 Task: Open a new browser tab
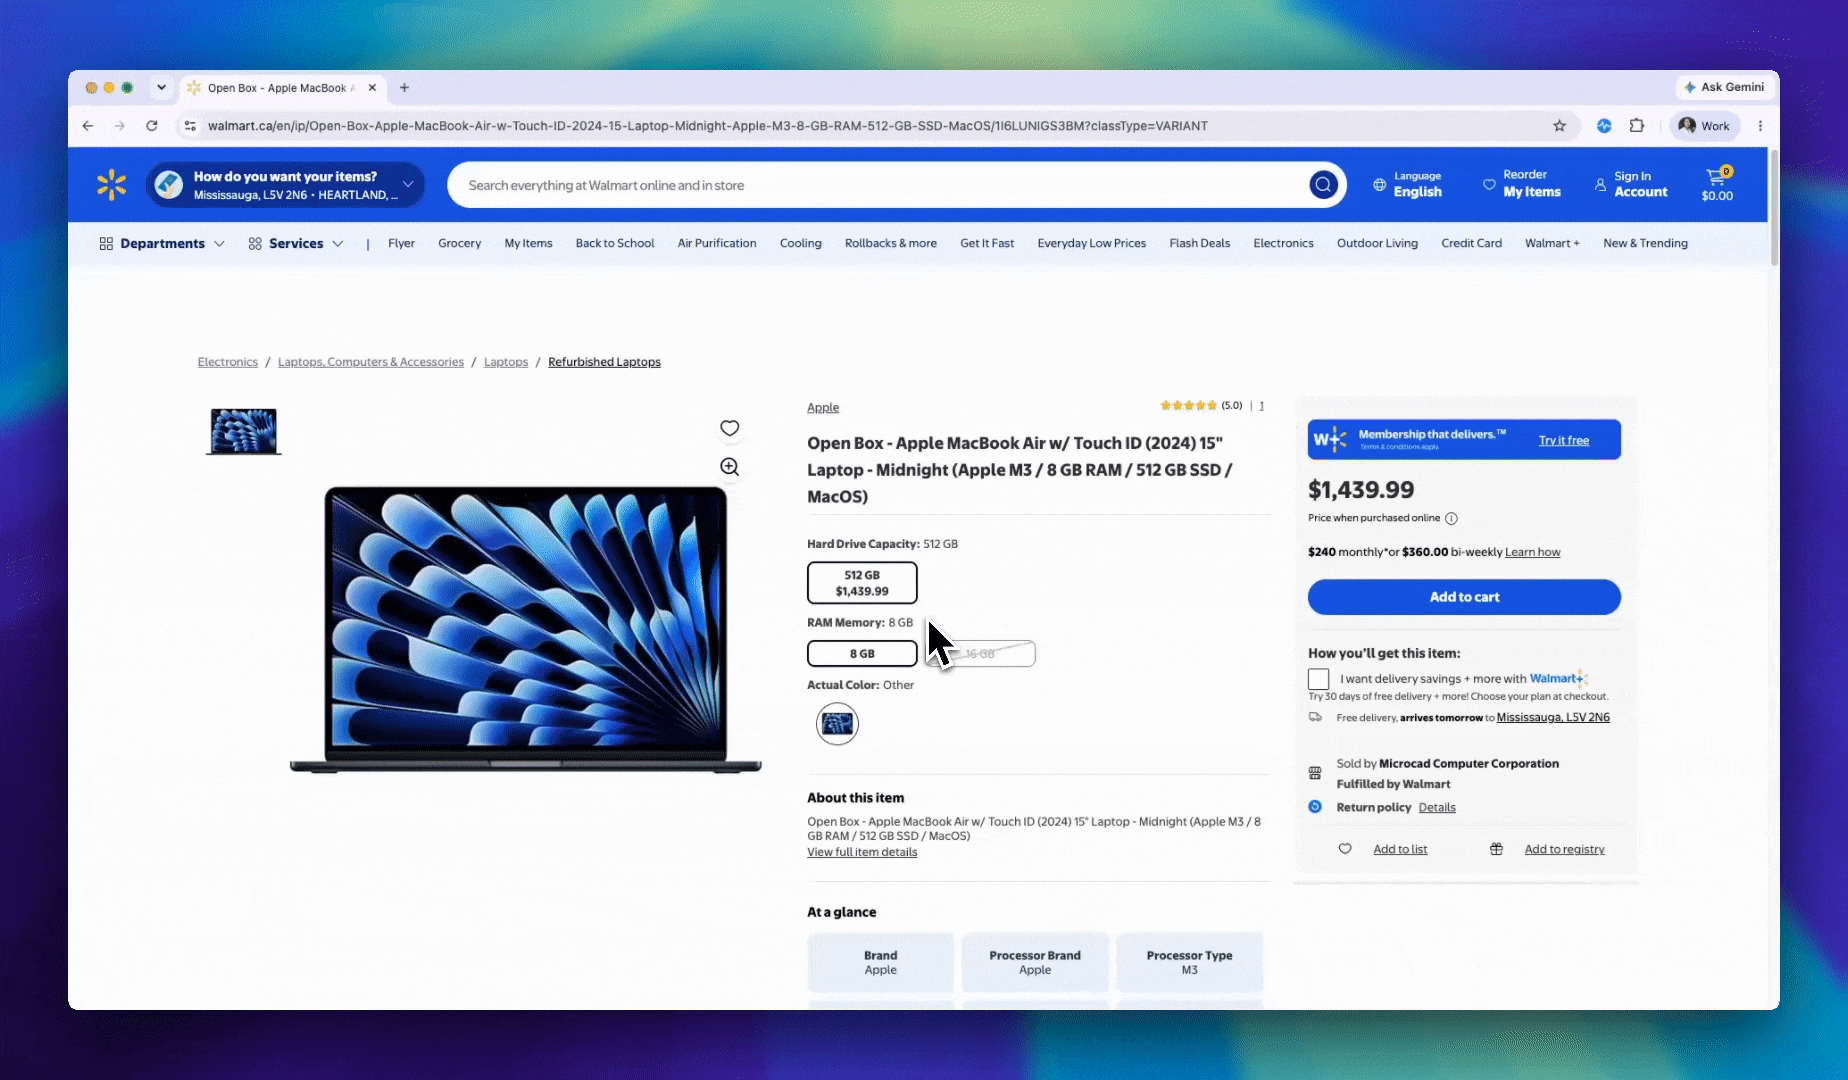click(404, 88)
